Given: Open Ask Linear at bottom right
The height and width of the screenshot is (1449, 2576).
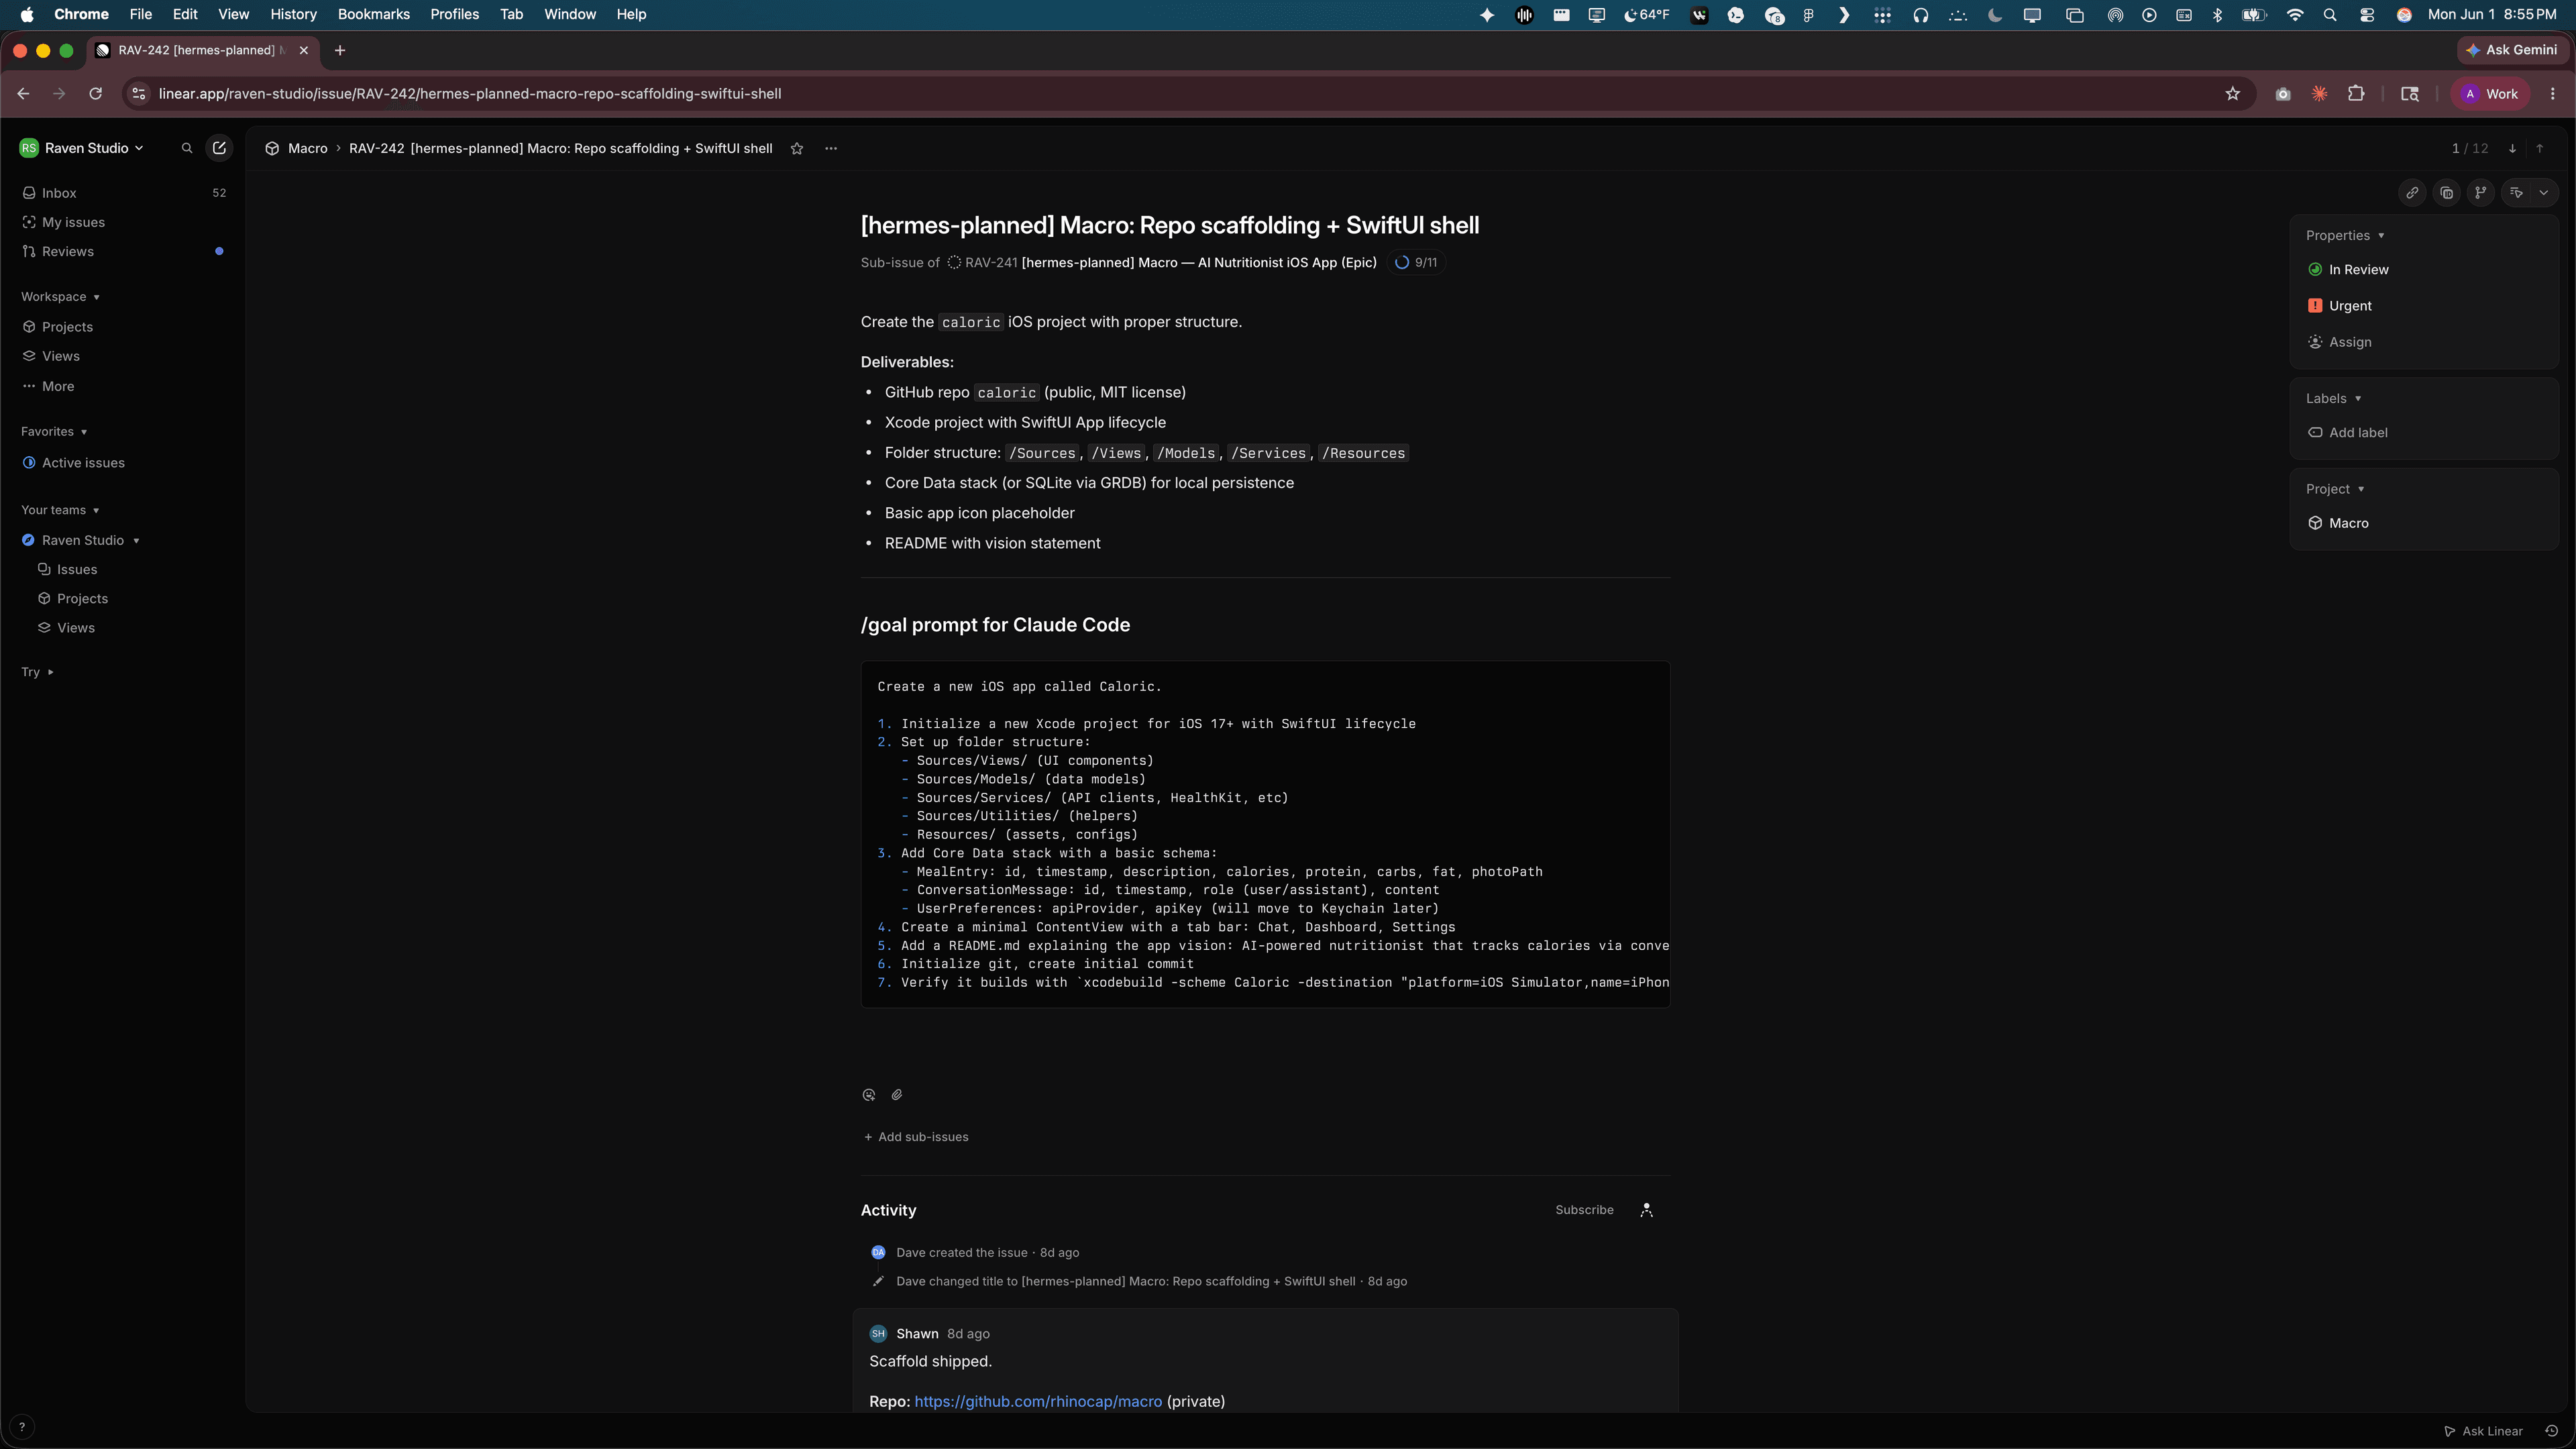Looking at the screenshot, I should point(2483,1431).
